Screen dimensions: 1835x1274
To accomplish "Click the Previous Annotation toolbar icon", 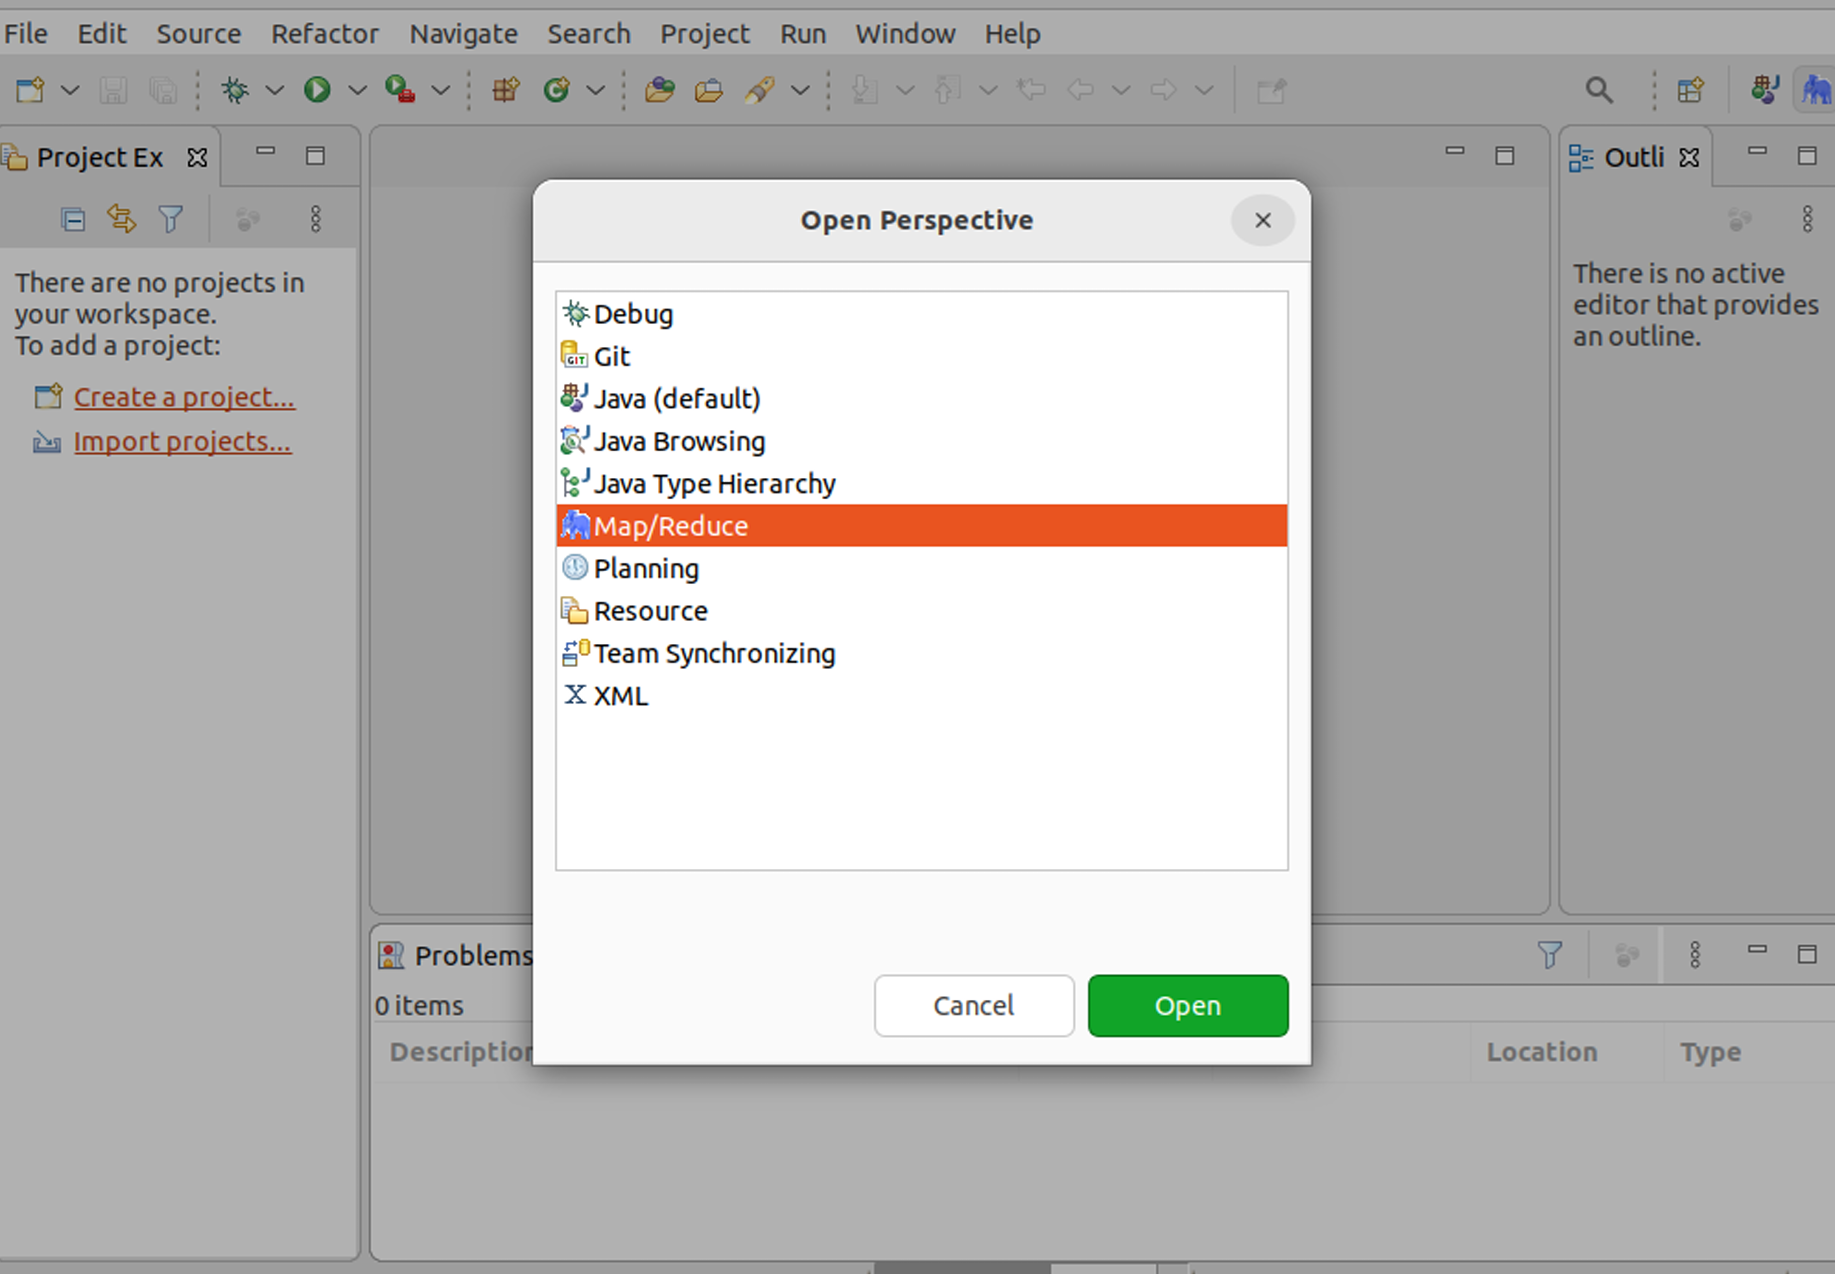I will 946,90.
